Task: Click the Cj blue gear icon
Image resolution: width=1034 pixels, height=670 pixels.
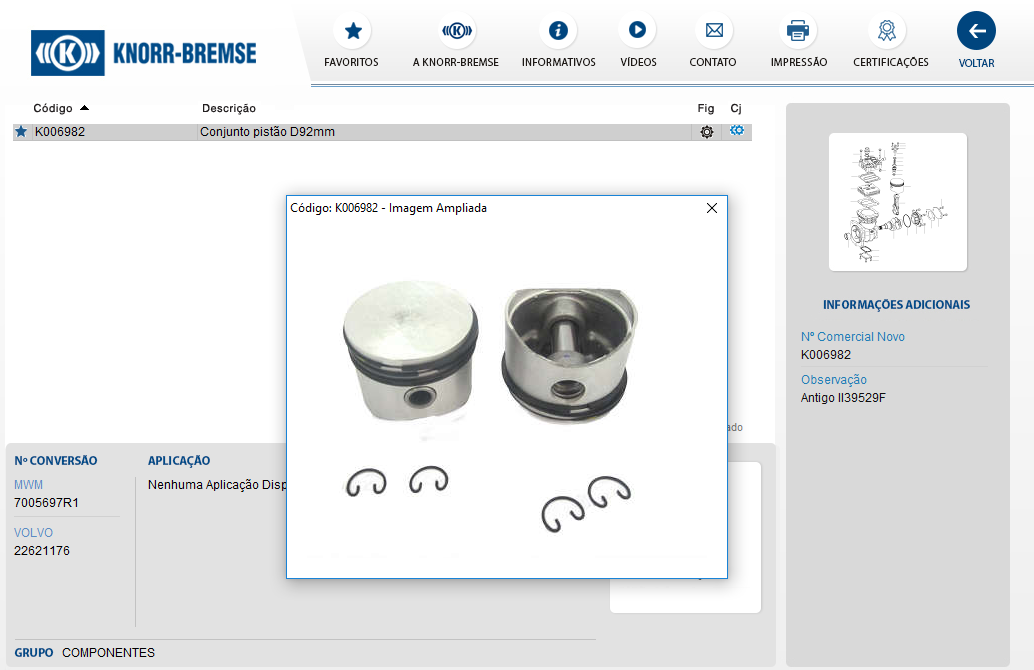Action: [x=737, y=131]
